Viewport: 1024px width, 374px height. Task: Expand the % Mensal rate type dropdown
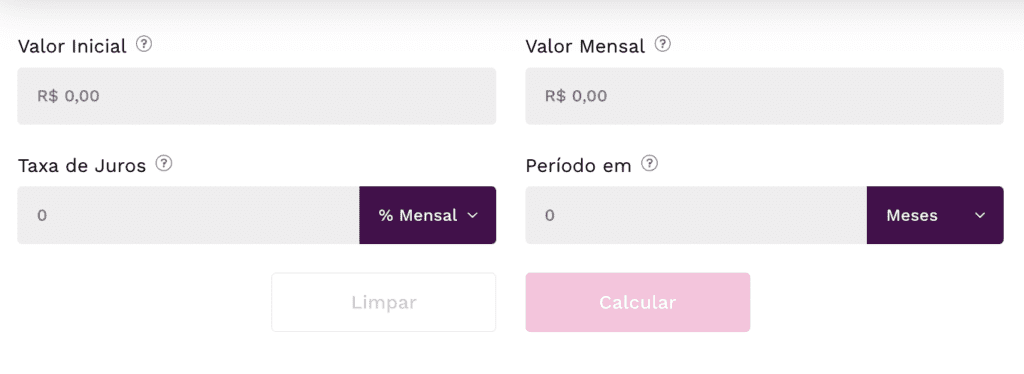428,215
